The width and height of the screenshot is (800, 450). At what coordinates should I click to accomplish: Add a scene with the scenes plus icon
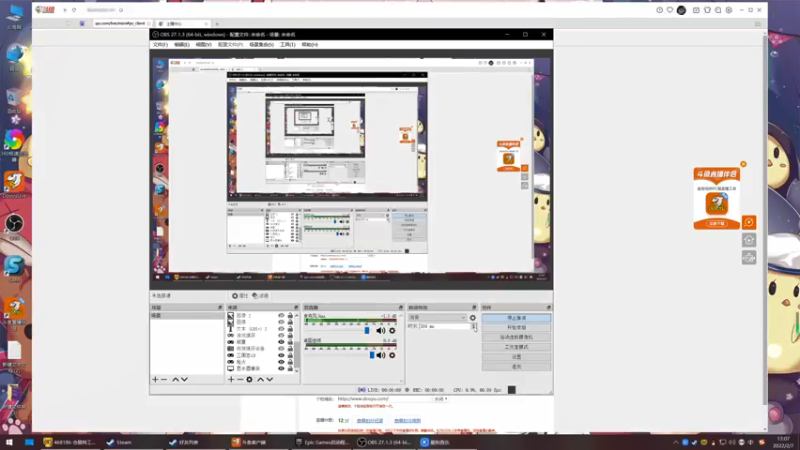coord(155,379)
